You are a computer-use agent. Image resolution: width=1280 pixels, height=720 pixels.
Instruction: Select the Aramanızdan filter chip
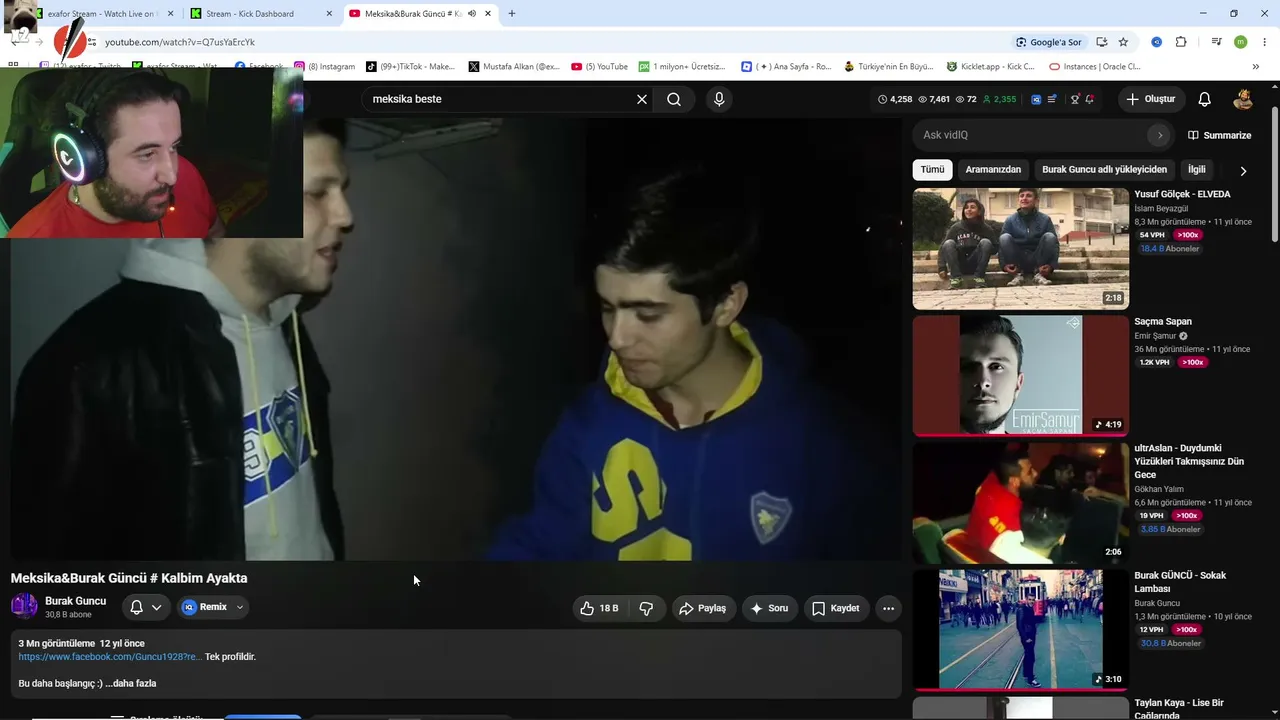pyautogui.click(x=993, y=170)
